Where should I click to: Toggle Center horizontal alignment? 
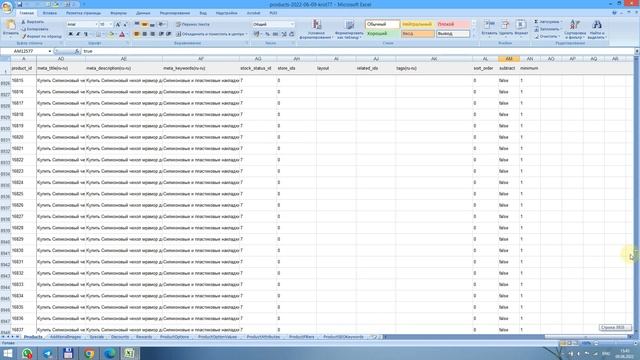click(144, 34)
